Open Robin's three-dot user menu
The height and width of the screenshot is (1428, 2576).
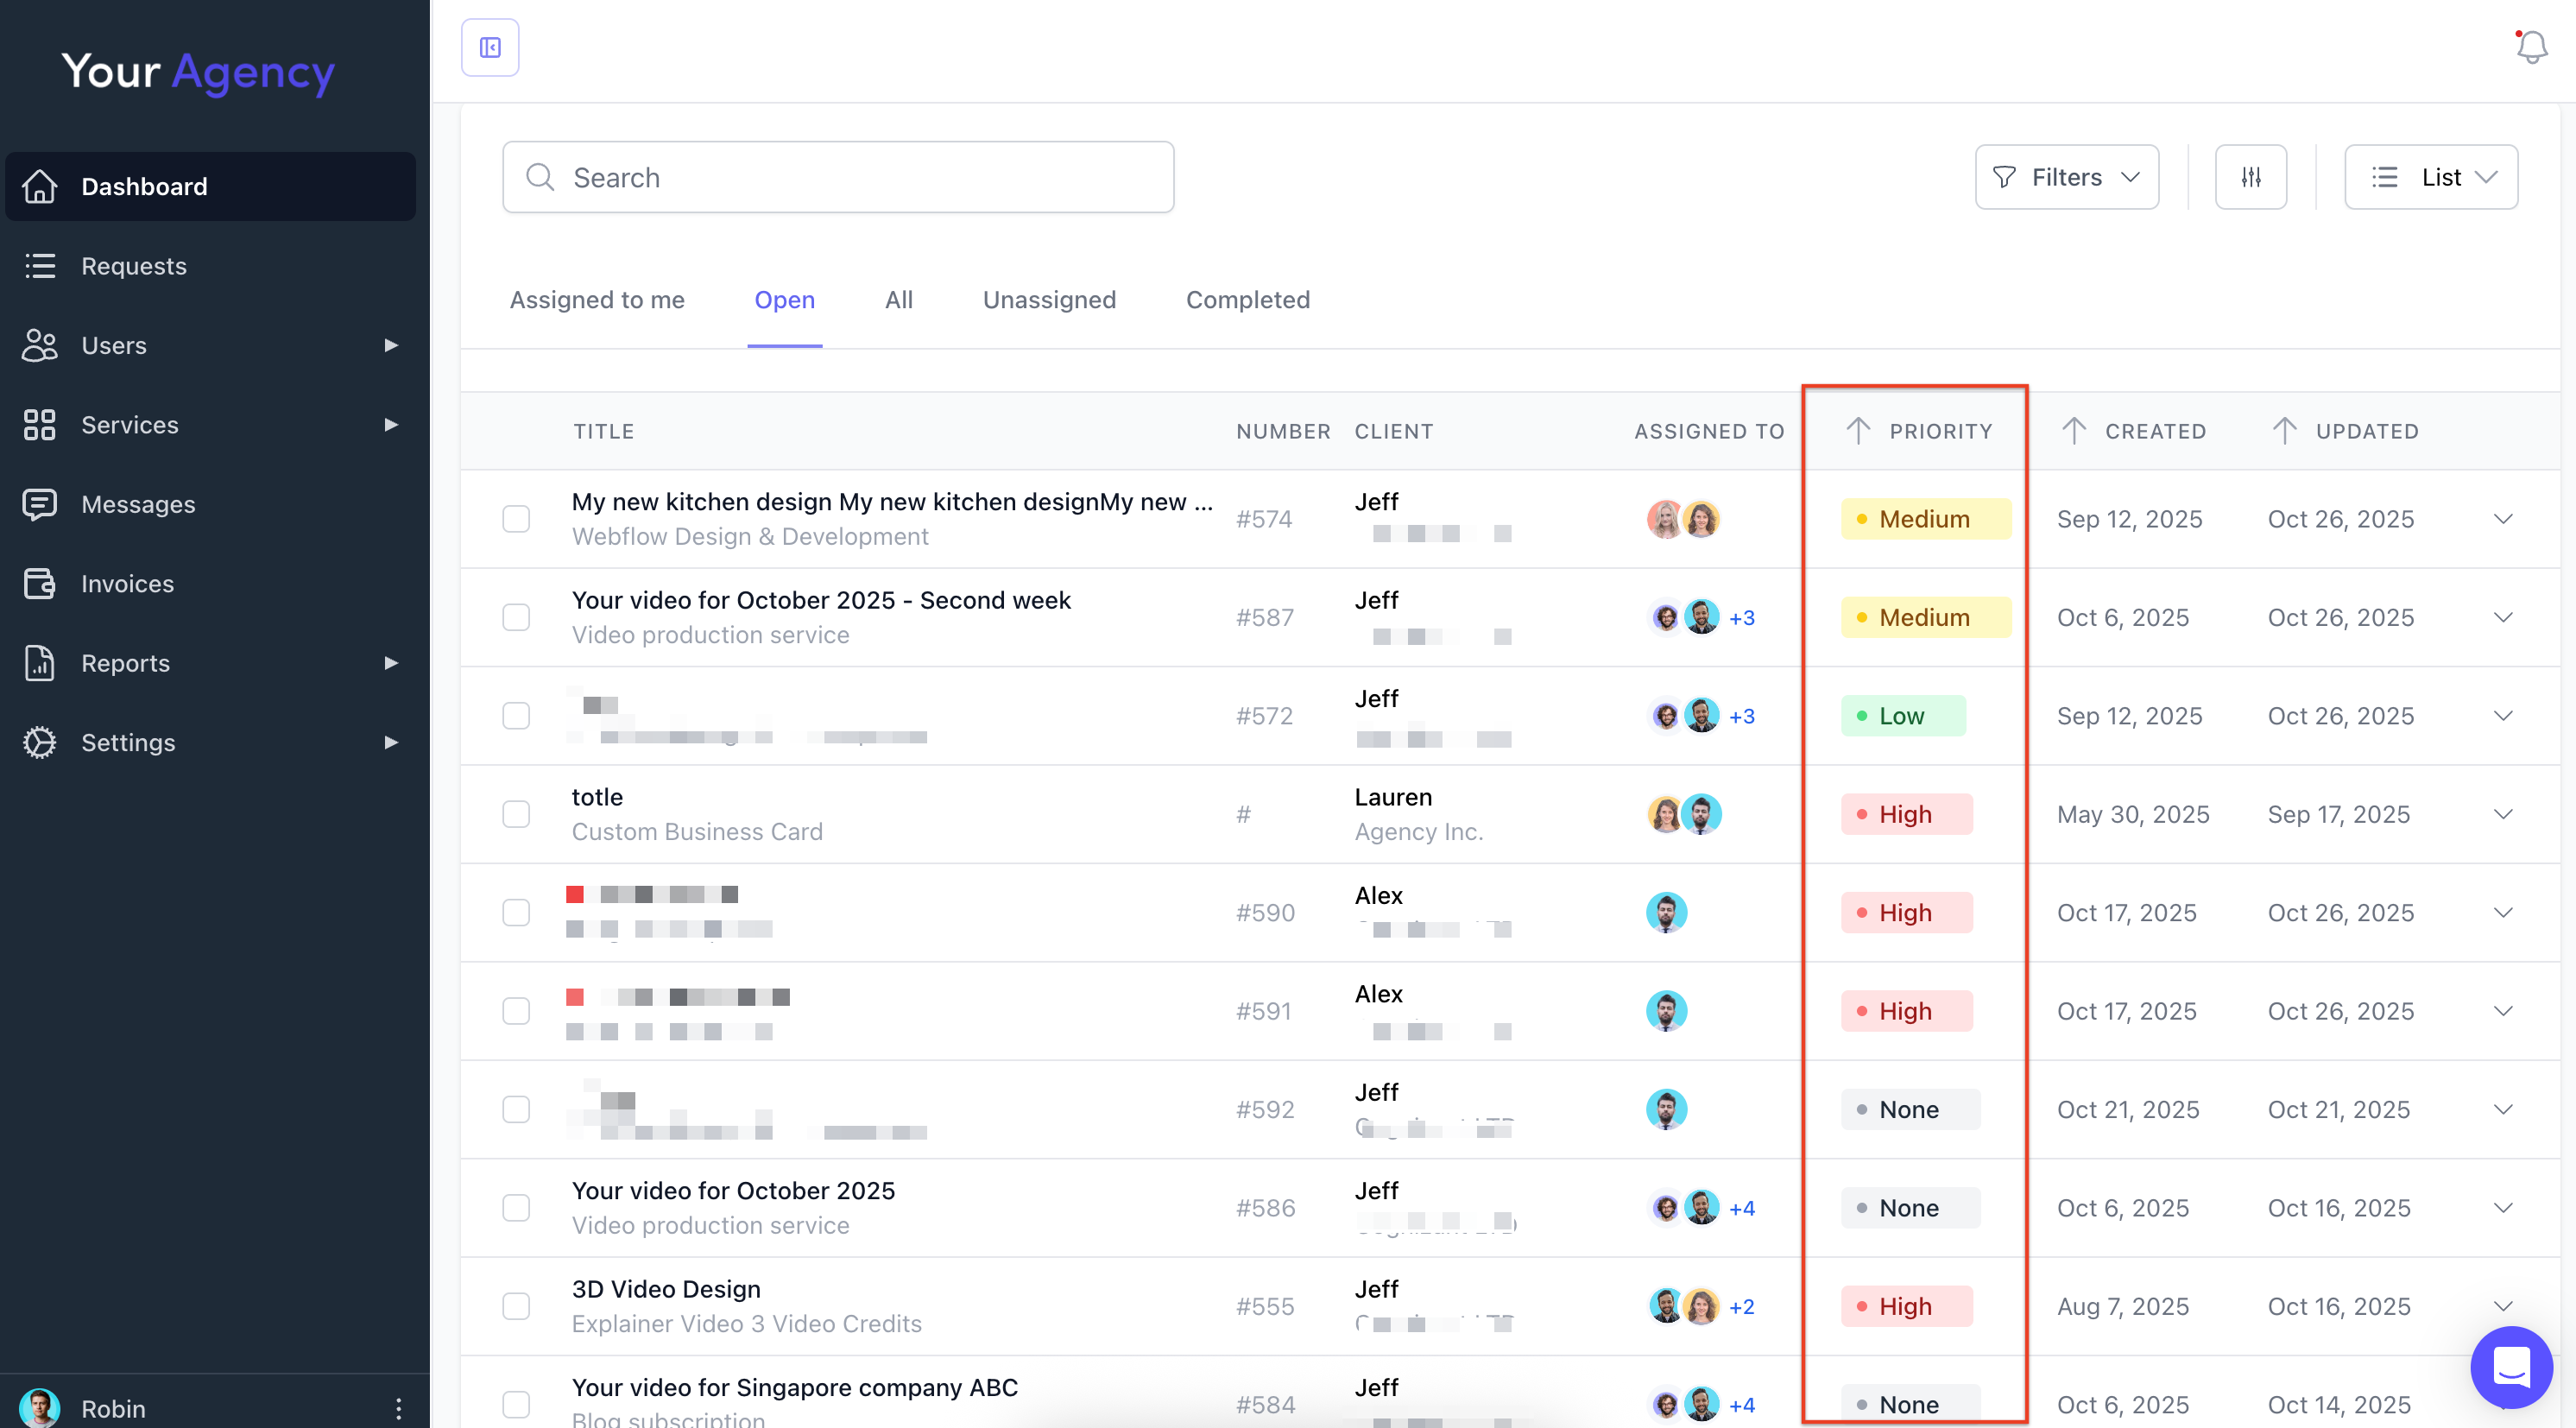coord(398,1408)
